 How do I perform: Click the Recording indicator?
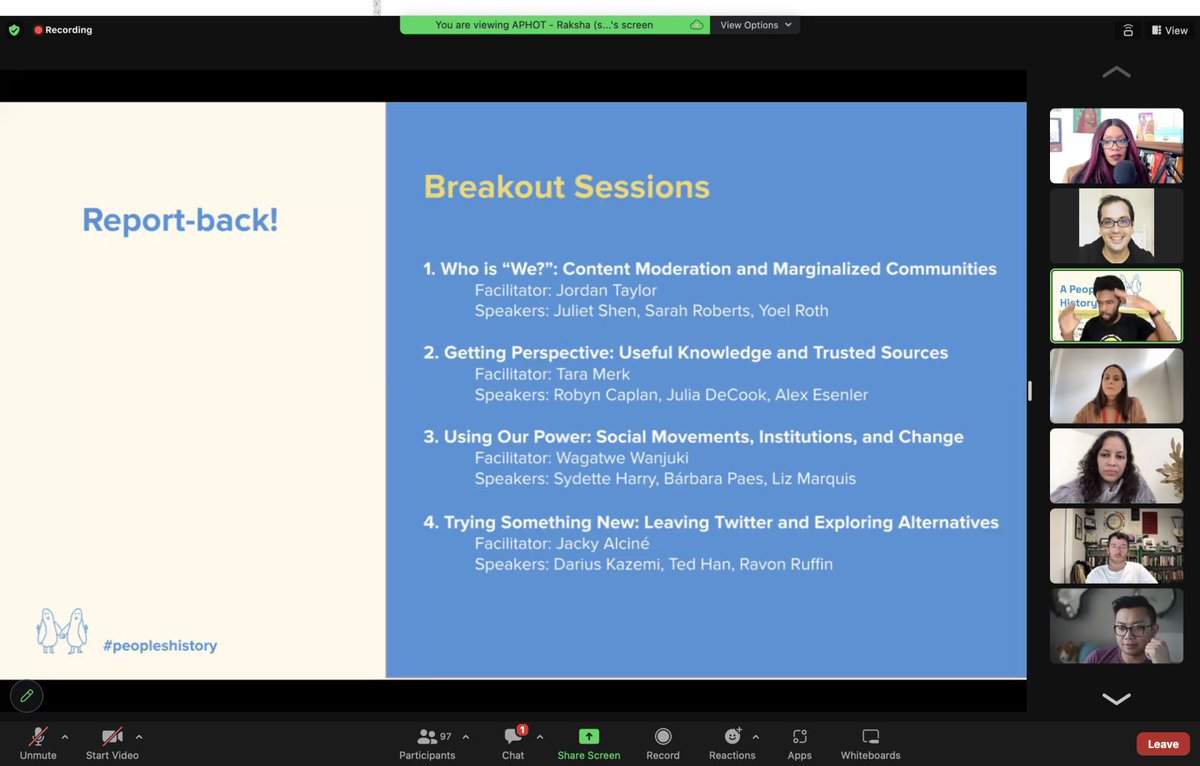click(63, 30)
